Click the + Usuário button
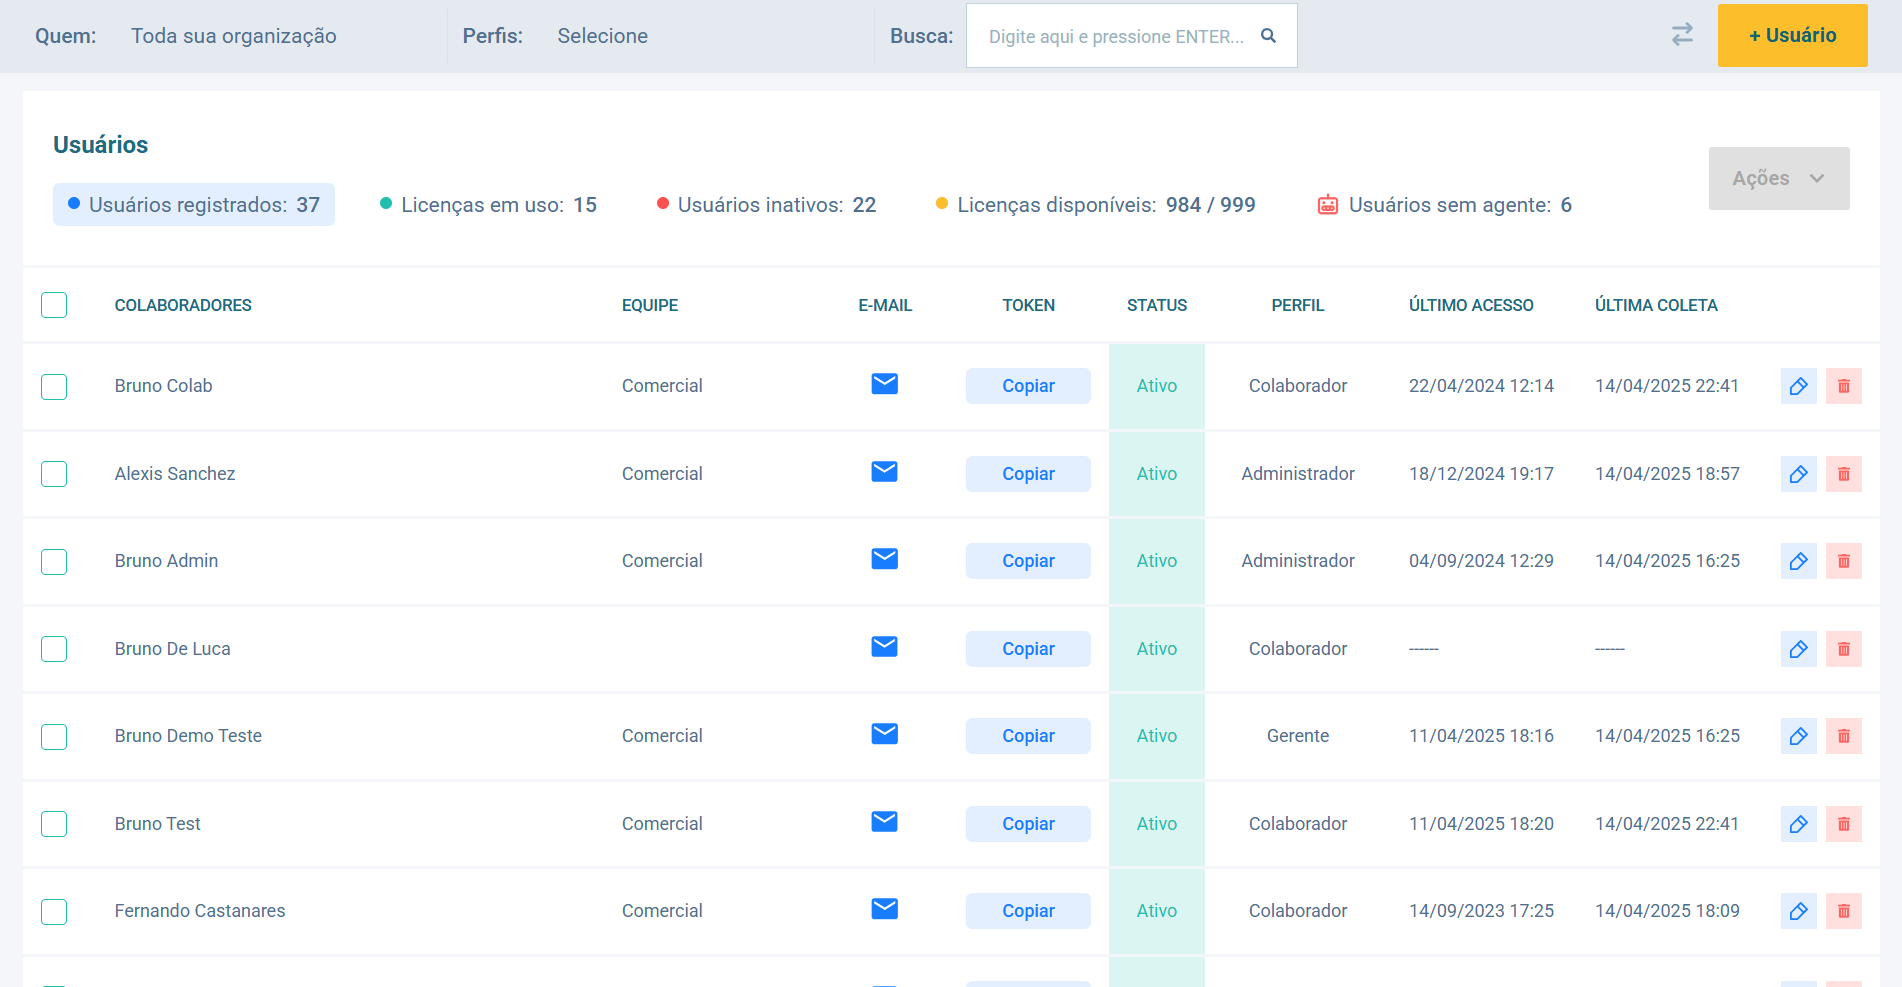The height and width of the screenshot is (987, 1902). coord(1791,36)
